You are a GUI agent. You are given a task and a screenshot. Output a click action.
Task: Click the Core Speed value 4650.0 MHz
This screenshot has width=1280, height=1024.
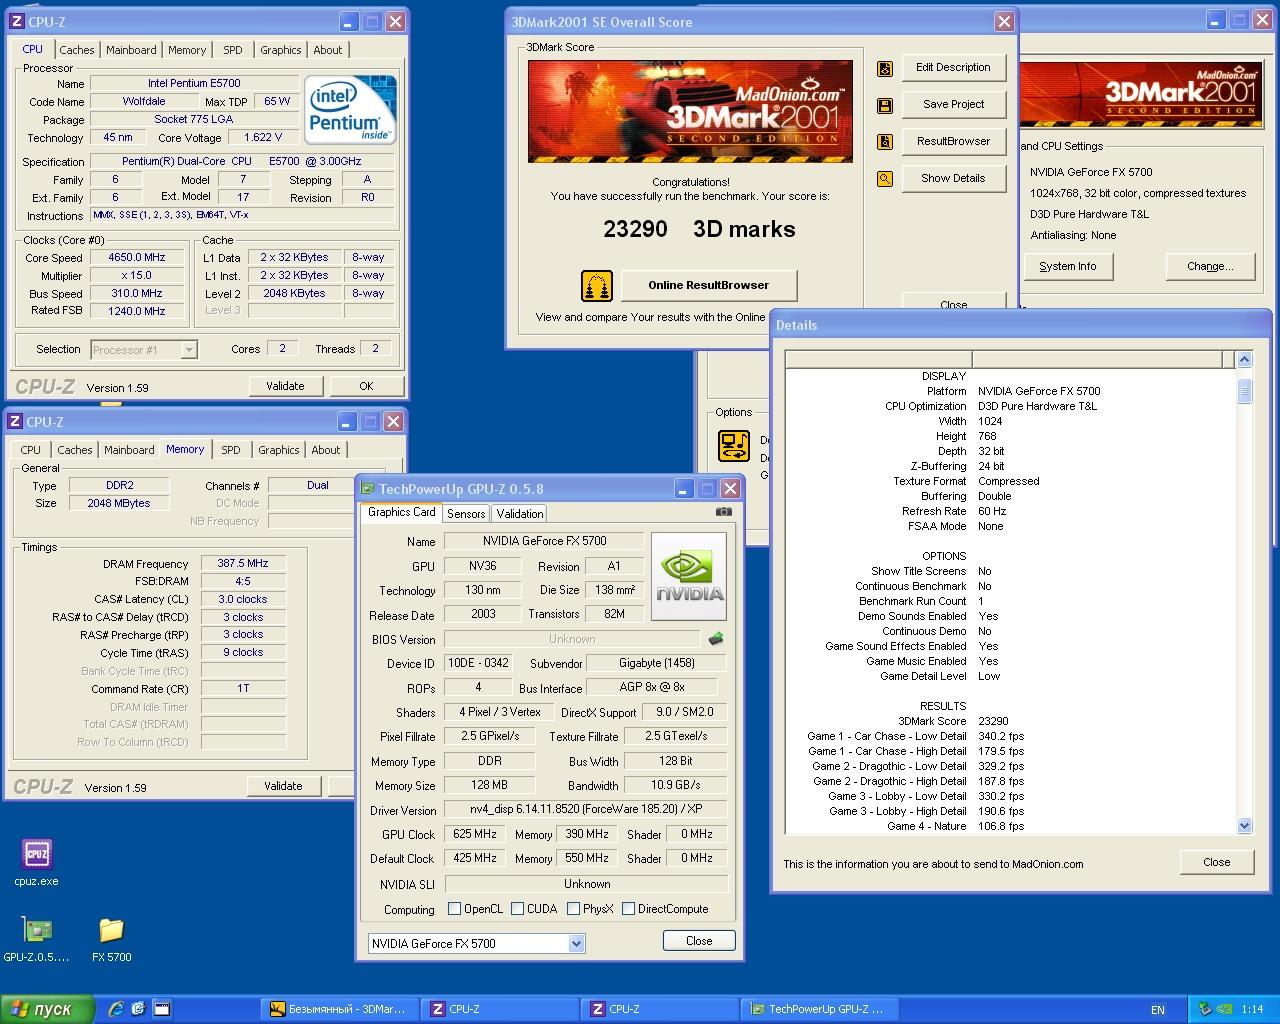[136, 258]
